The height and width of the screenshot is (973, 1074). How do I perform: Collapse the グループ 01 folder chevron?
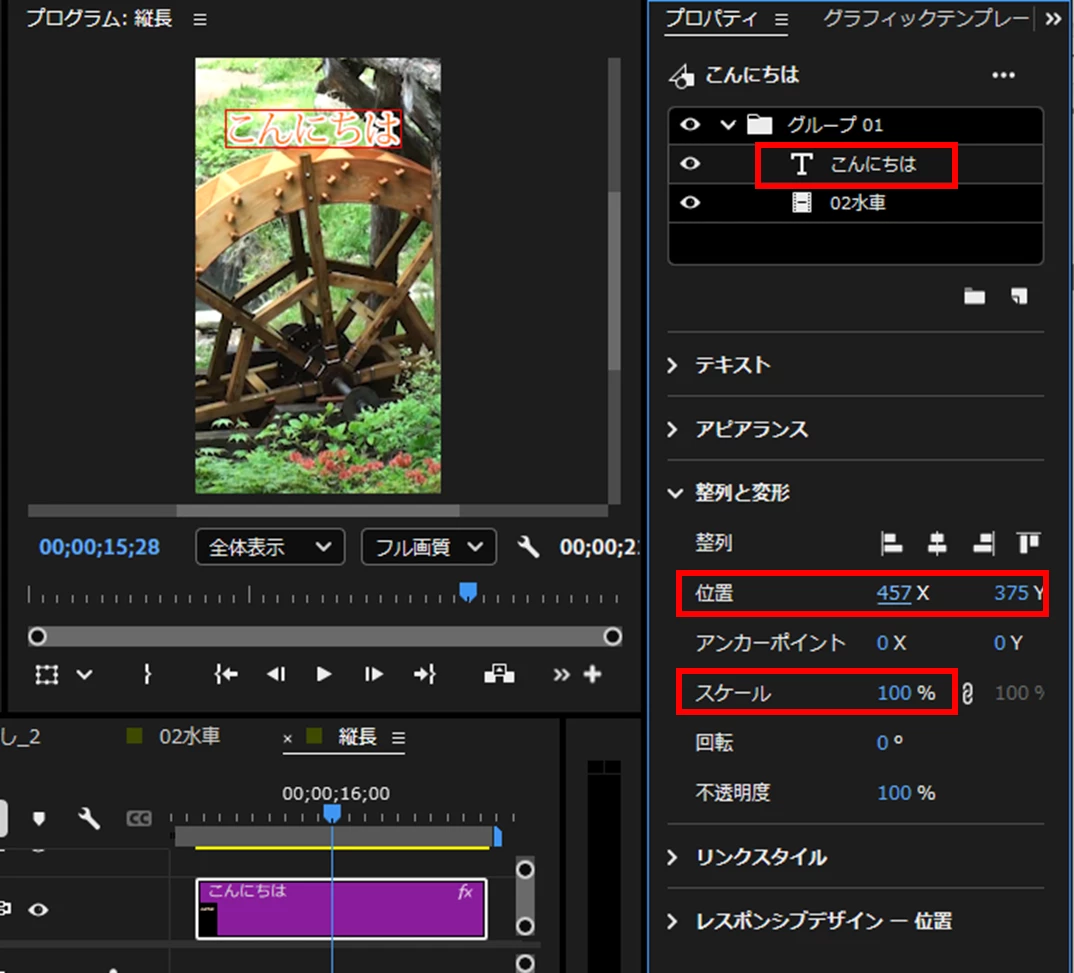(728, 125)
